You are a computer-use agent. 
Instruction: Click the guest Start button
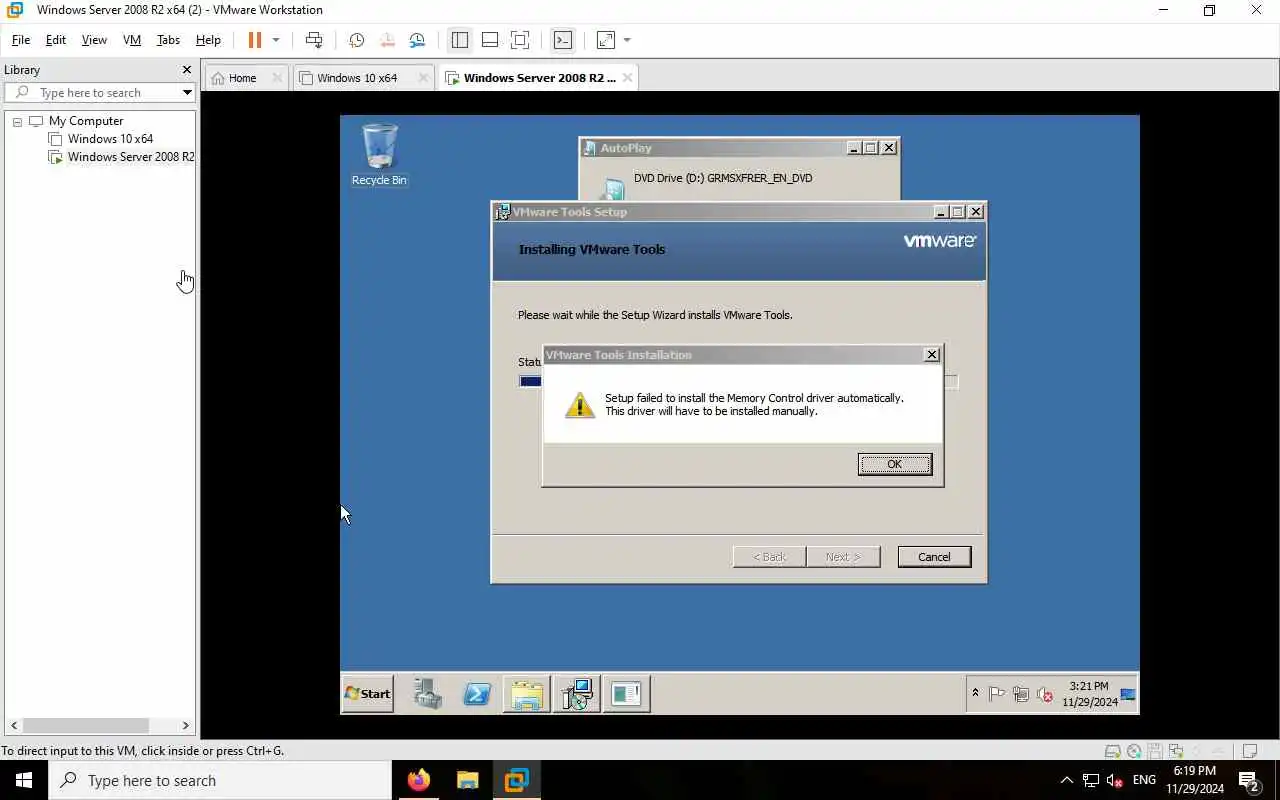(x=368, y=694)
